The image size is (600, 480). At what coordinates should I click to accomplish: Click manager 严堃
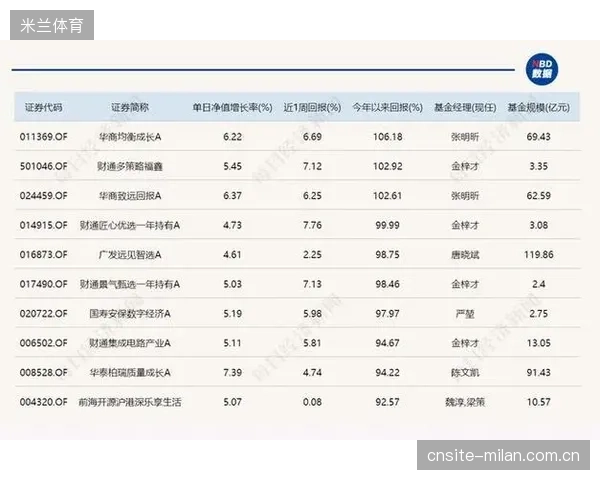(x=465, y=313)
